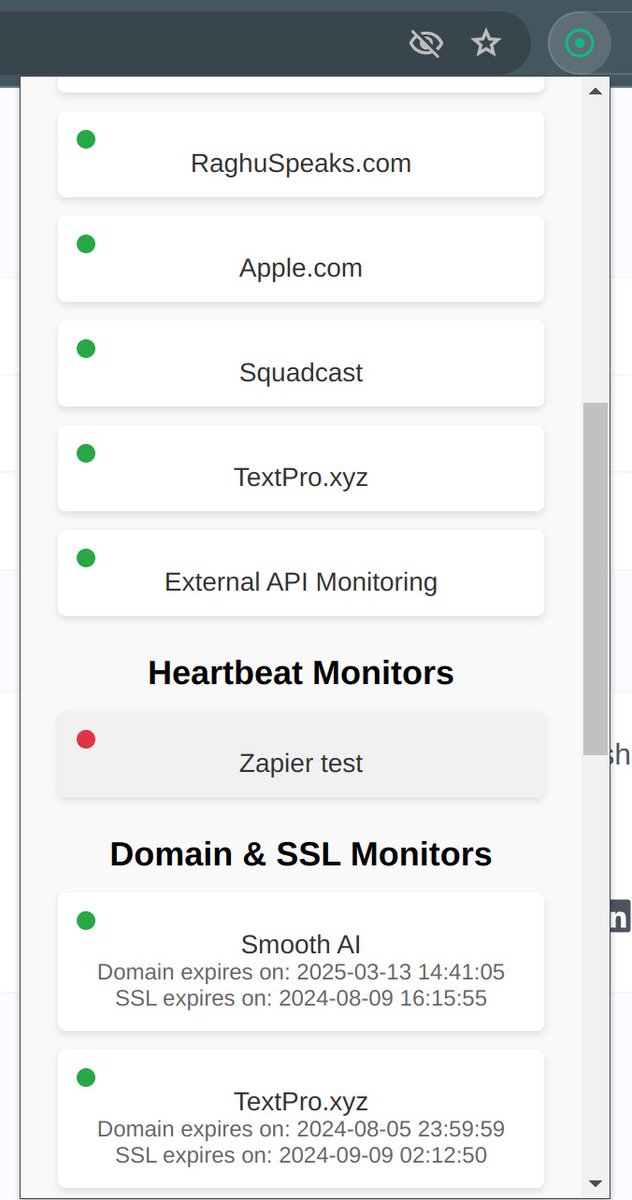Click the green monitoring extension icon

[580, 43]
